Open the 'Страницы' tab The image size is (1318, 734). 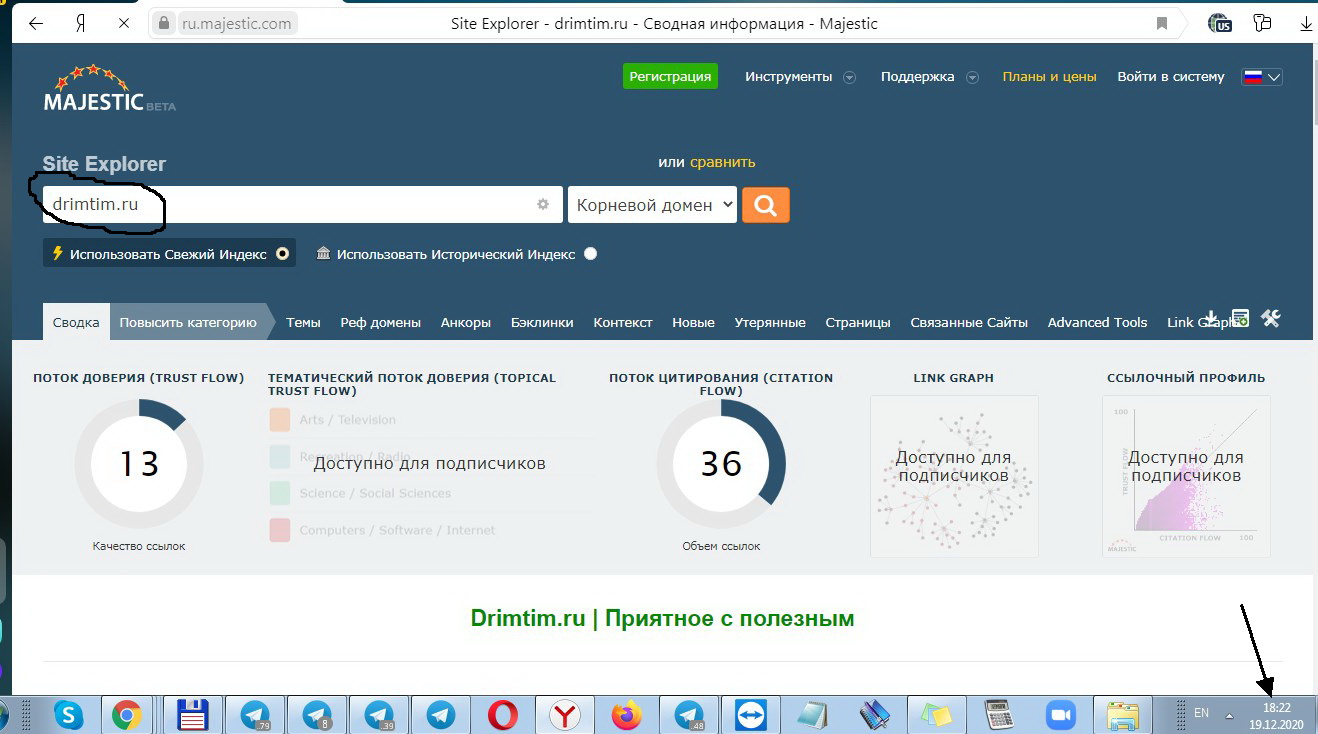(x=858, y=322)
